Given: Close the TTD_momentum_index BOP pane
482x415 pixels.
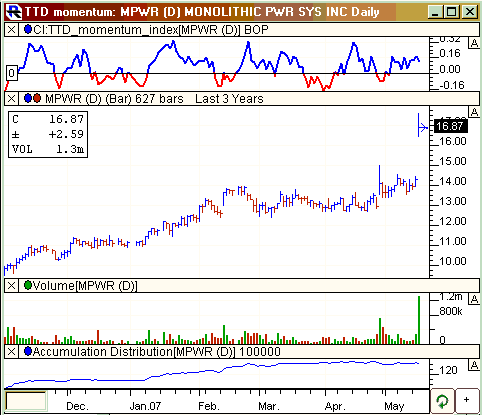Looking at the screenshot, I should click(x=11, y=30).
